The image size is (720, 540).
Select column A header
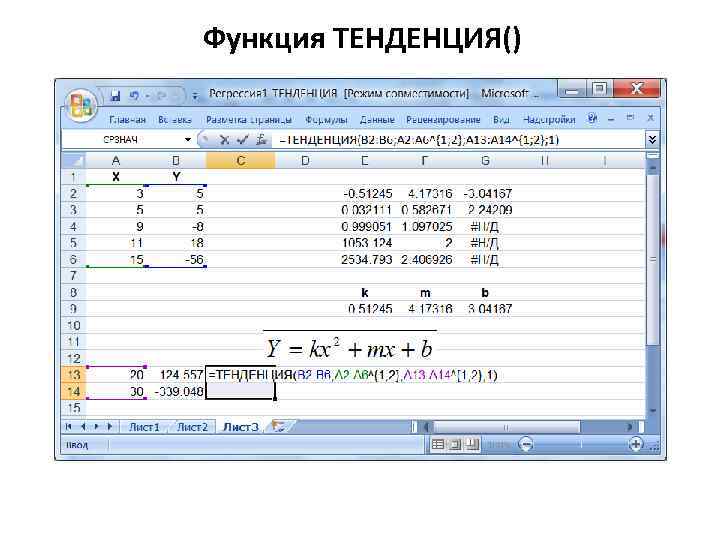pos(116,161)
